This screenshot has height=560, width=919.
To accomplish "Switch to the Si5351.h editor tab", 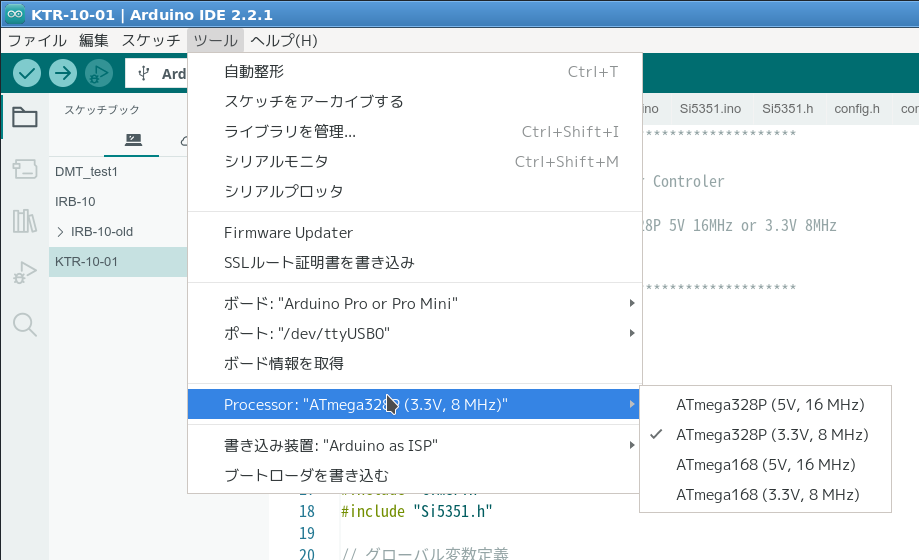I will point(787,109).
